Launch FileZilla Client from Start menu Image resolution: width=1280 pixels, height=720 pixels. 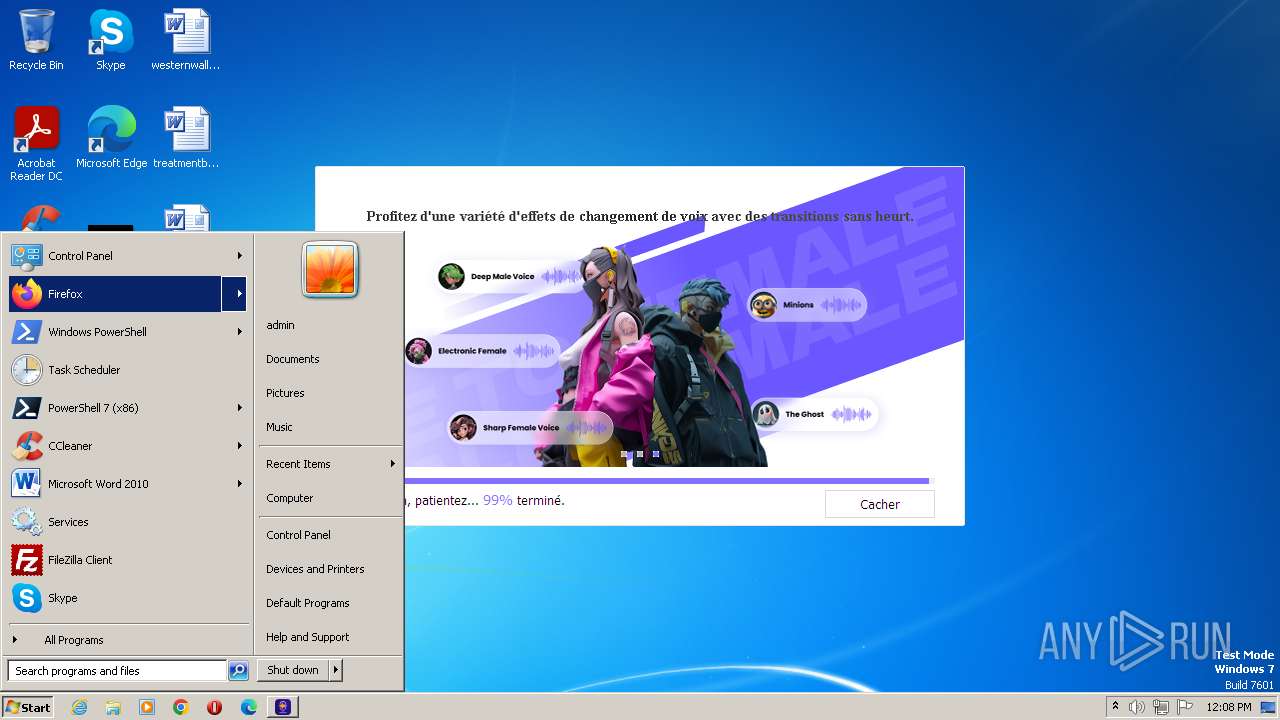pos(127,560)
